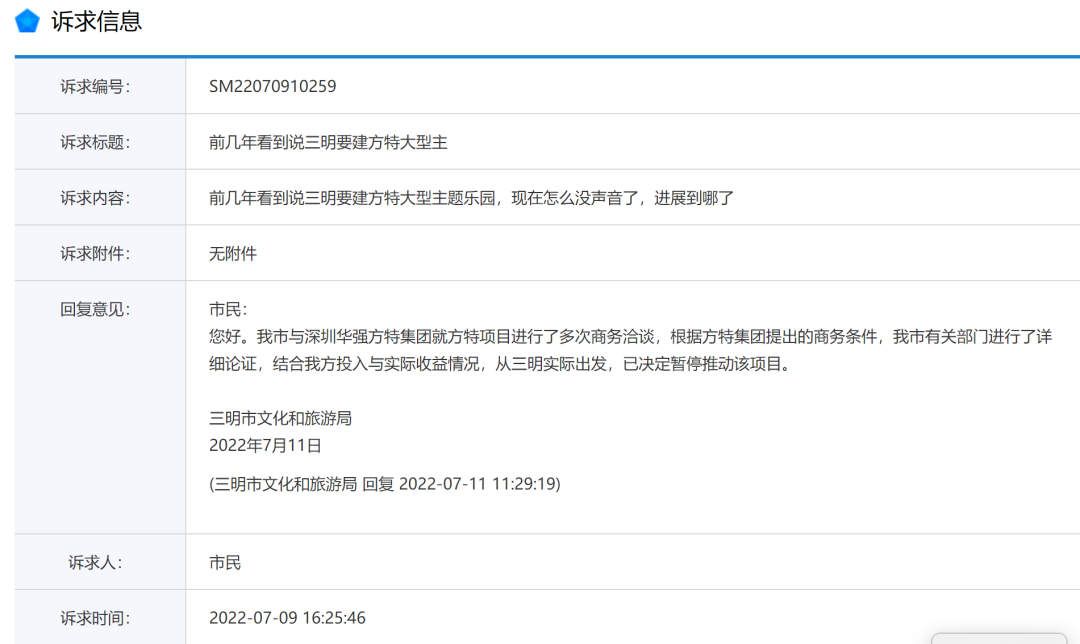Click the 三明市文化和旅游局 signature line

[x=280, y=418]
